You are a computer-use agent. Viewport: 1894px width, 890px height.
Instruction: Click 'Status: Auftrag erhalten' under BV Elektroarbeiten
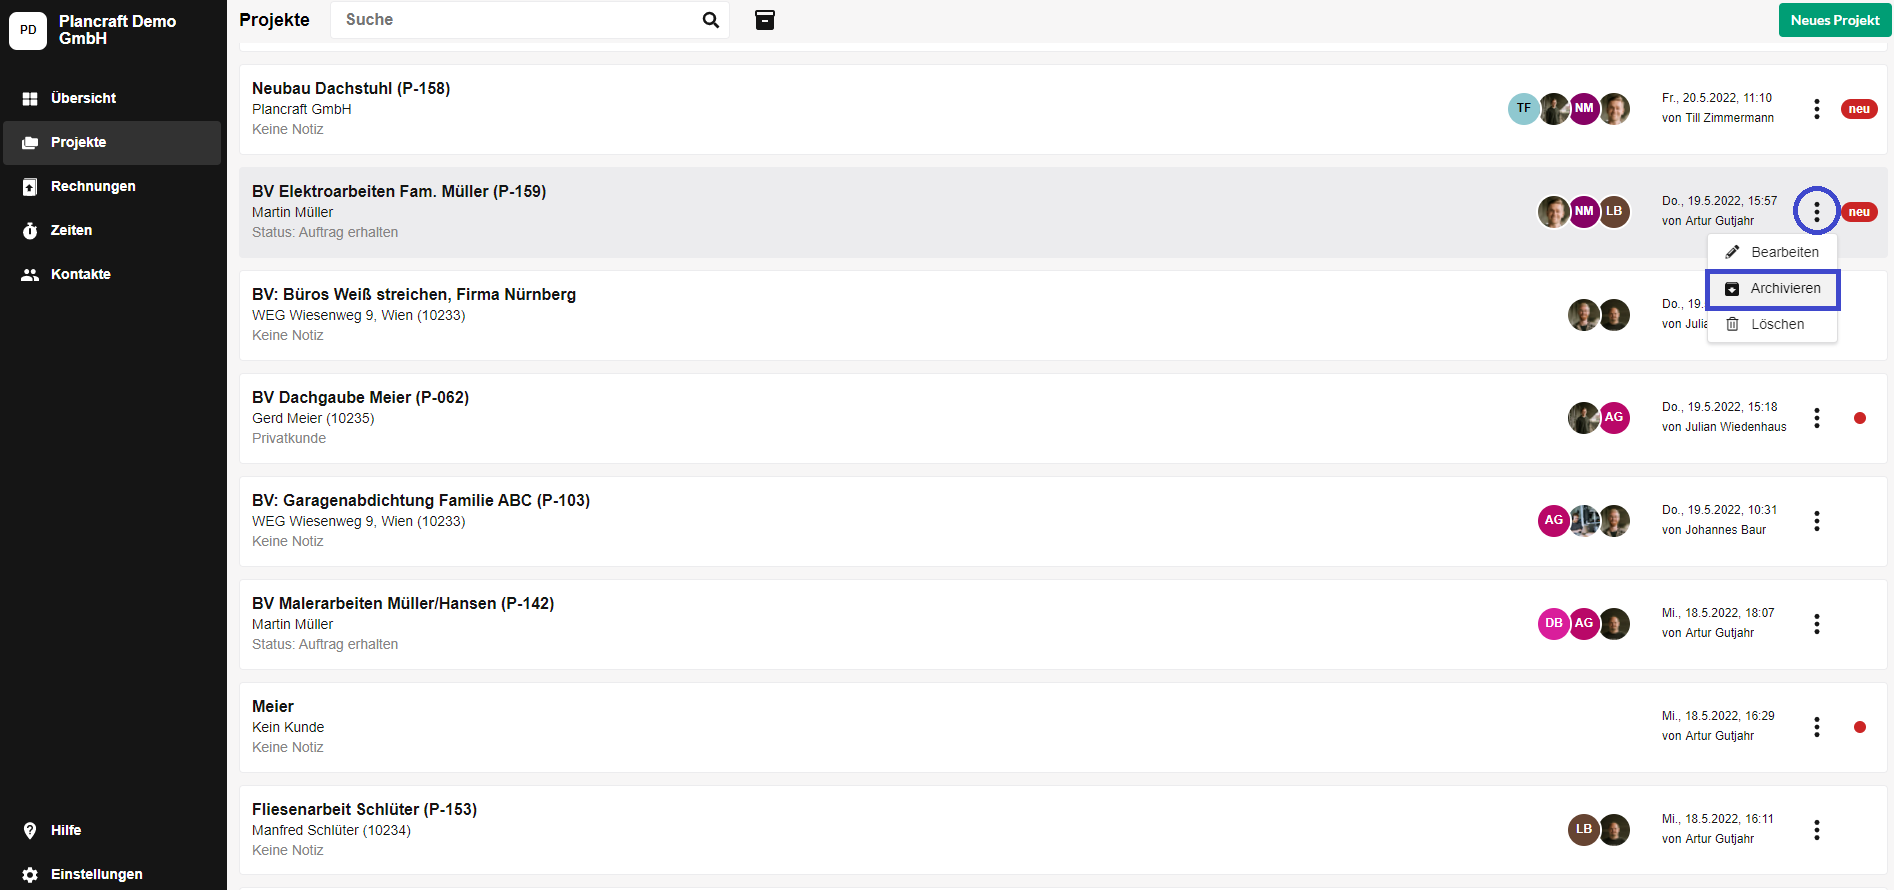click(325, 232)
